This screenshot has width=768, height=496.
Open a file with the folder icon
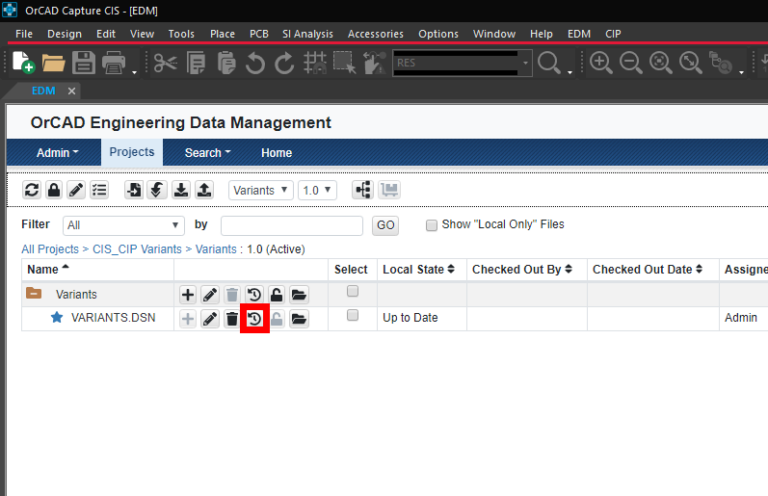click(53, 63)
